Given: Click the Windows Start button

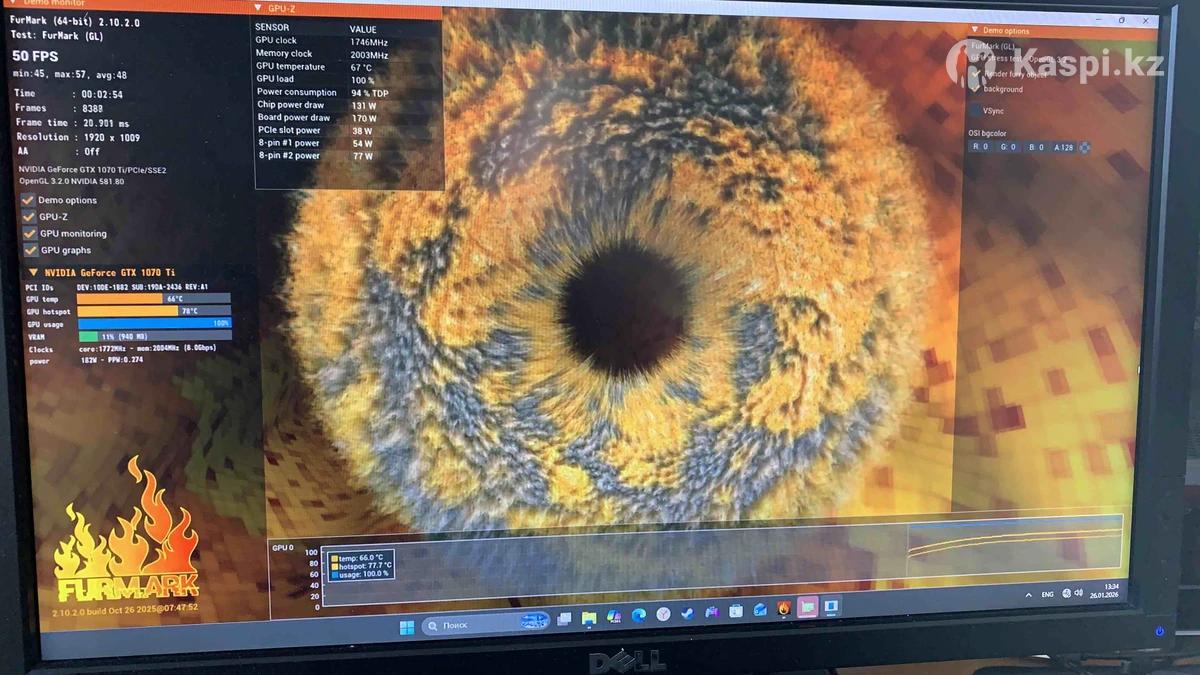Looking at the screenshot, I should [407, 627].
